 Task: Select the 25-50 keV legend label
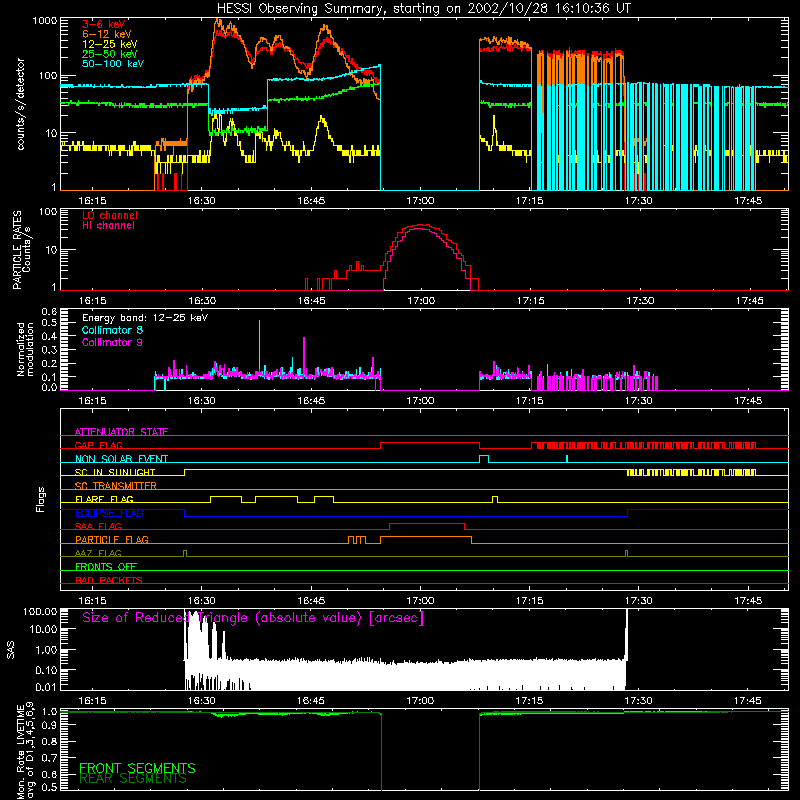110,54
